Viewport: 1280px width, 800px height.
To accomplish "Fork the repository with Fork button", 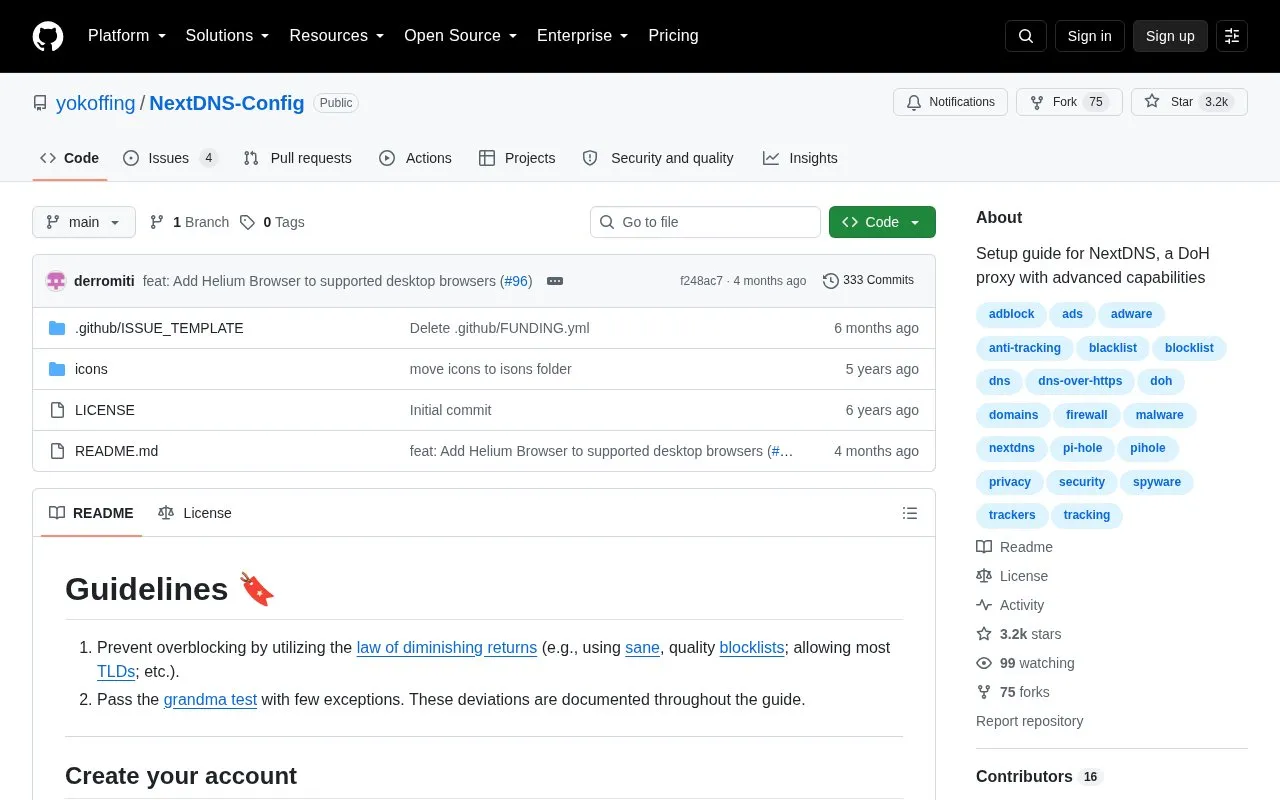I will click(x=1069, y=102).
